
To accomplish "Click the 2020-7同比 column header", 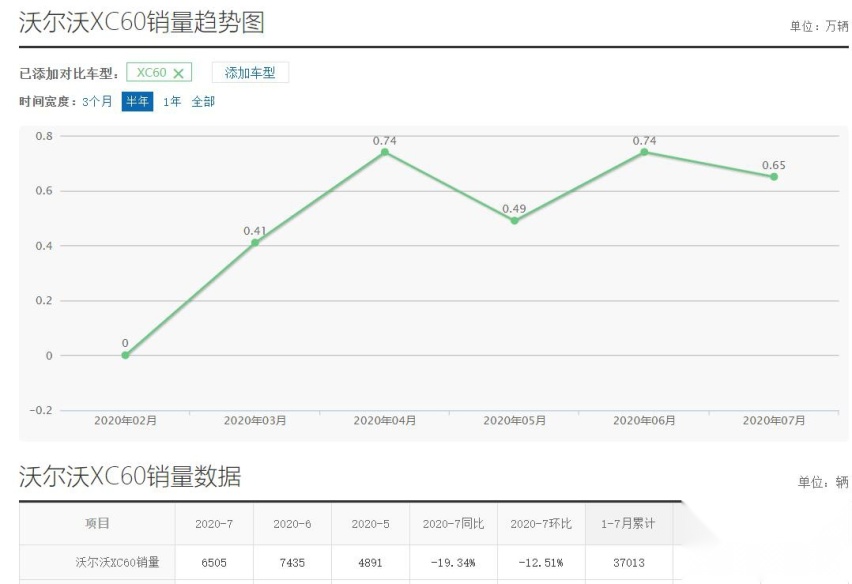I will (453, 524).
